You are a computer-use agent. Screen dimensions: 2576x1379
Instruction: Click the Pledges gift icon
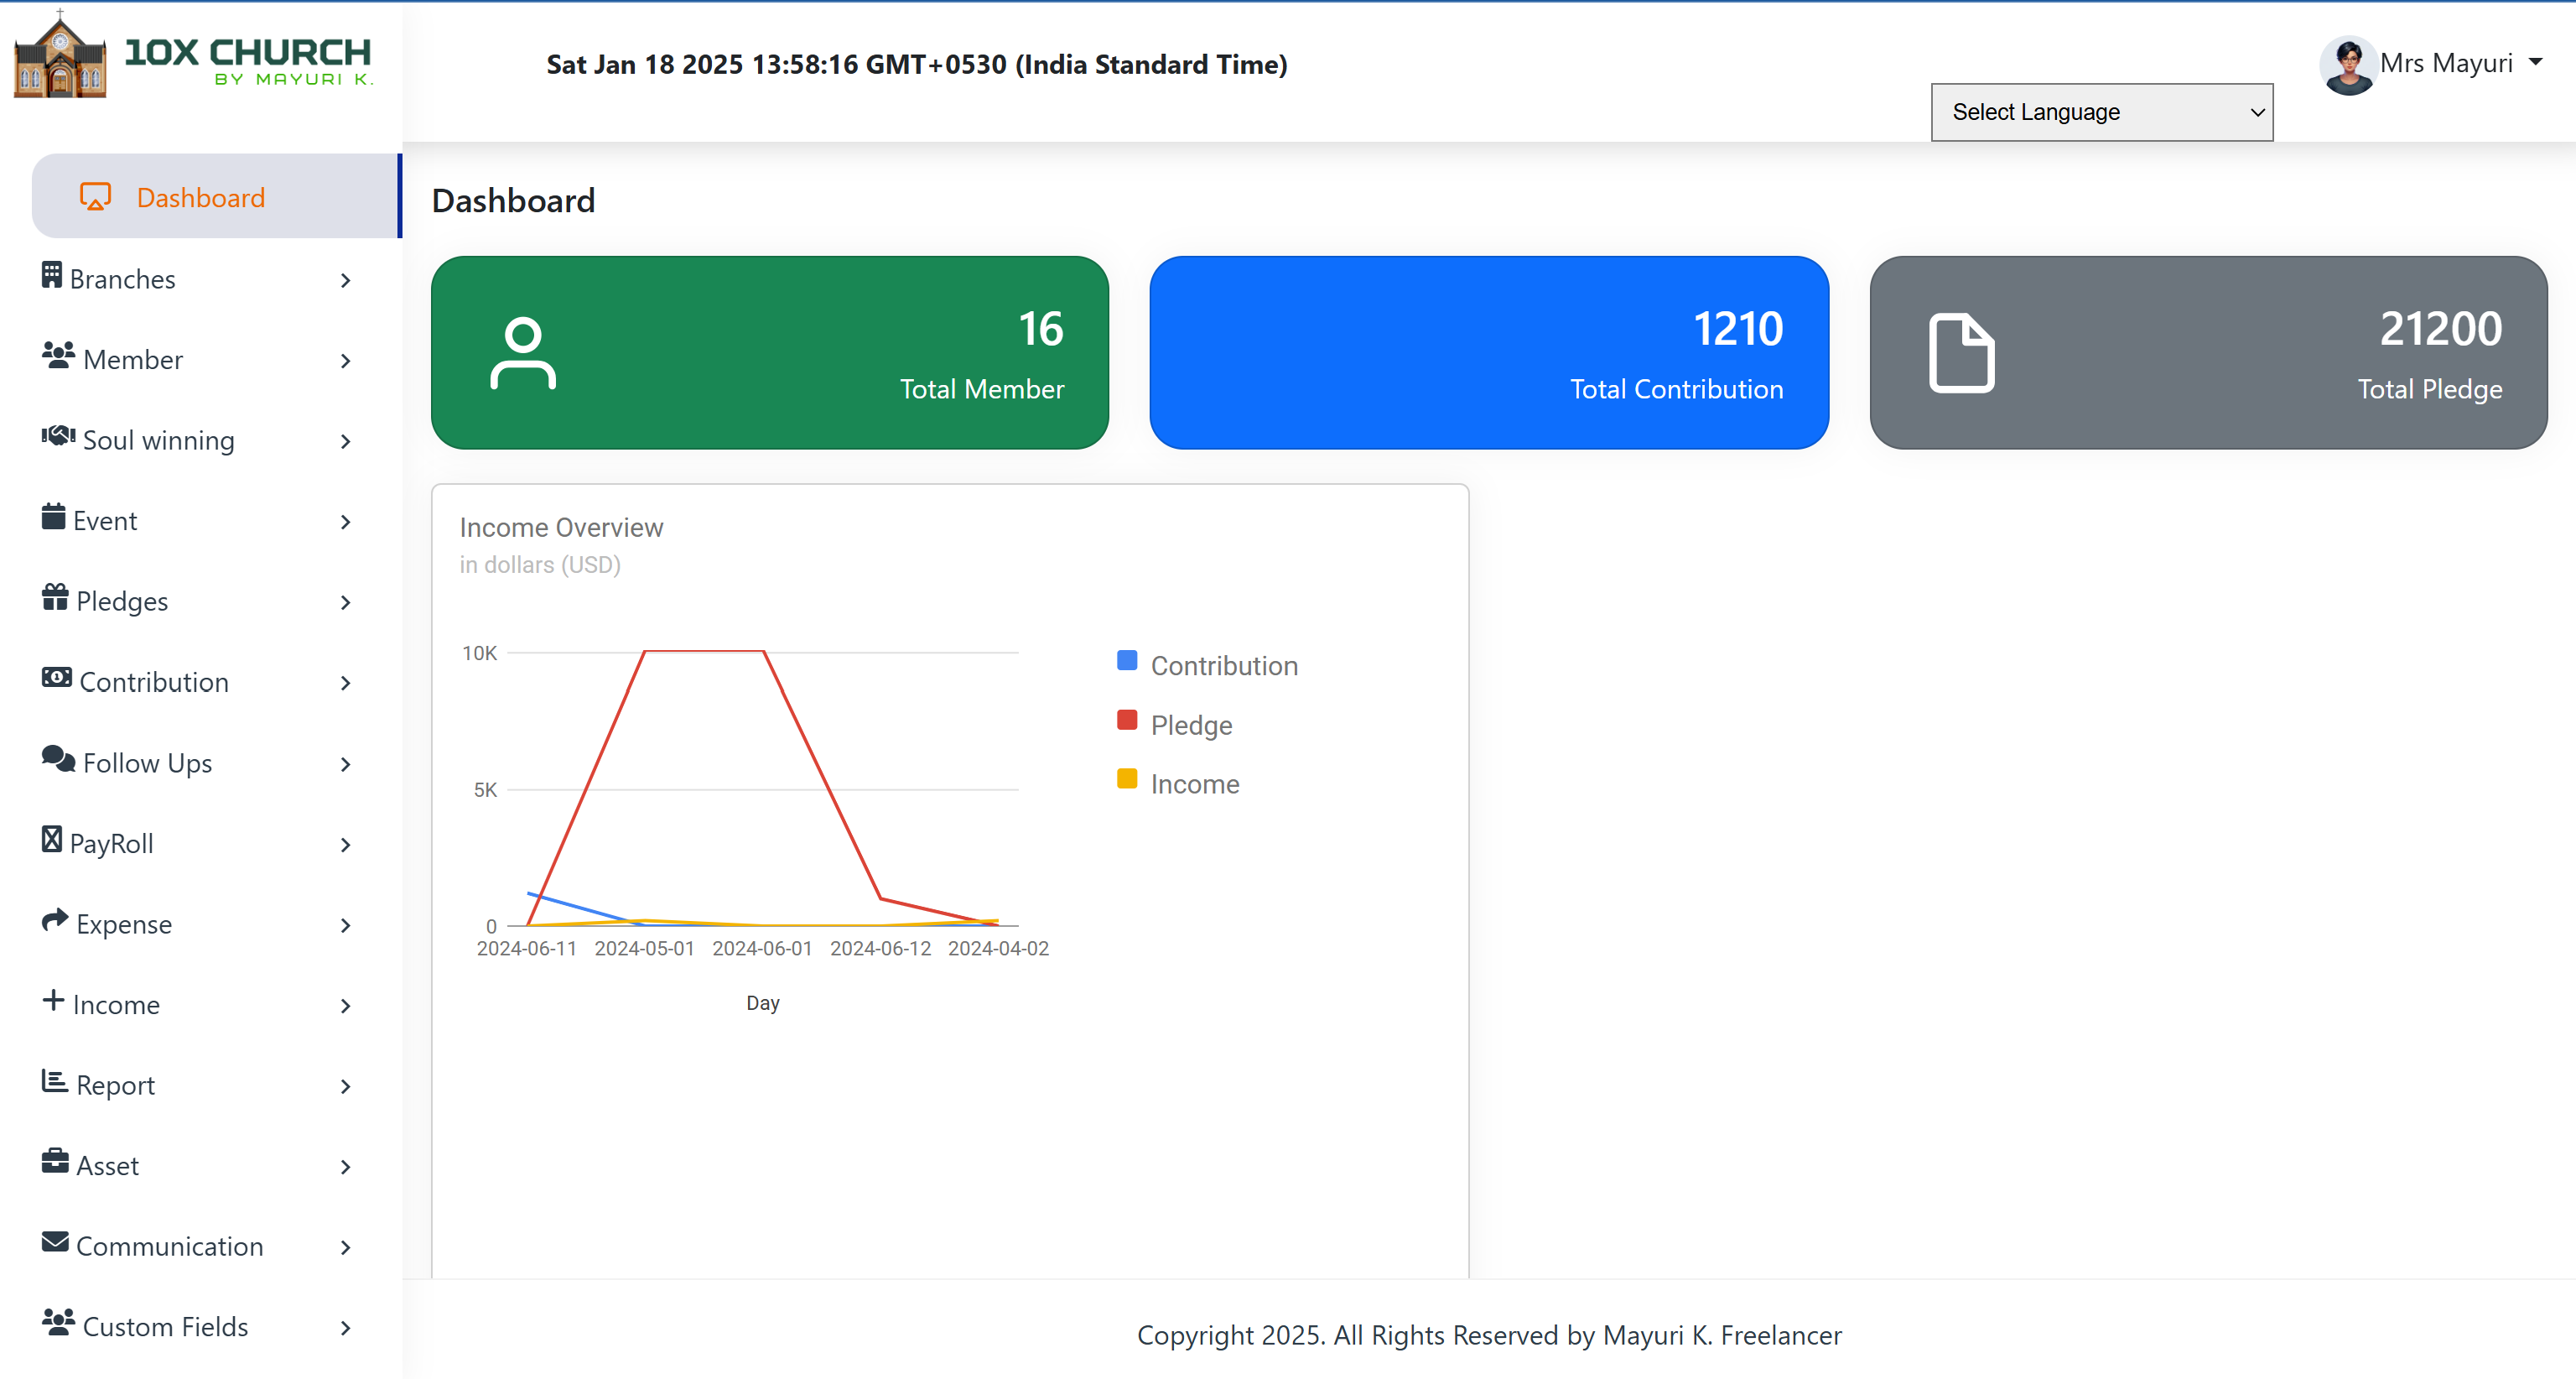pos(55,597)
